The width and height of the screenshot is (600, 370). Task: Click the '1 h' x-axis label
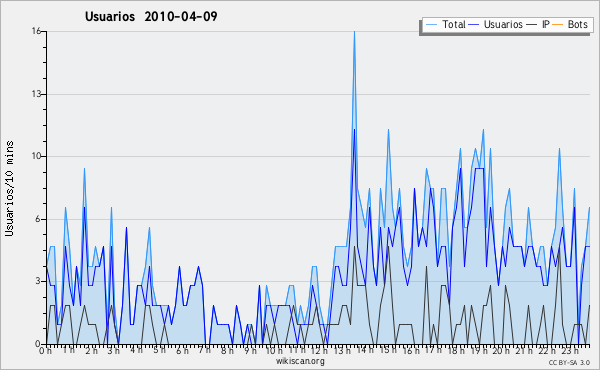pos(69,350)
